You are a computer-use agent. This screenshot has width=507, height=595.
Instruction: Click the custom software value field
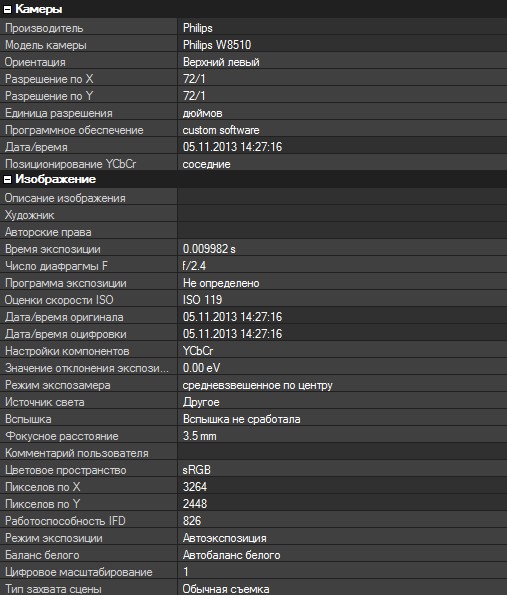click(x=342, y=130)
